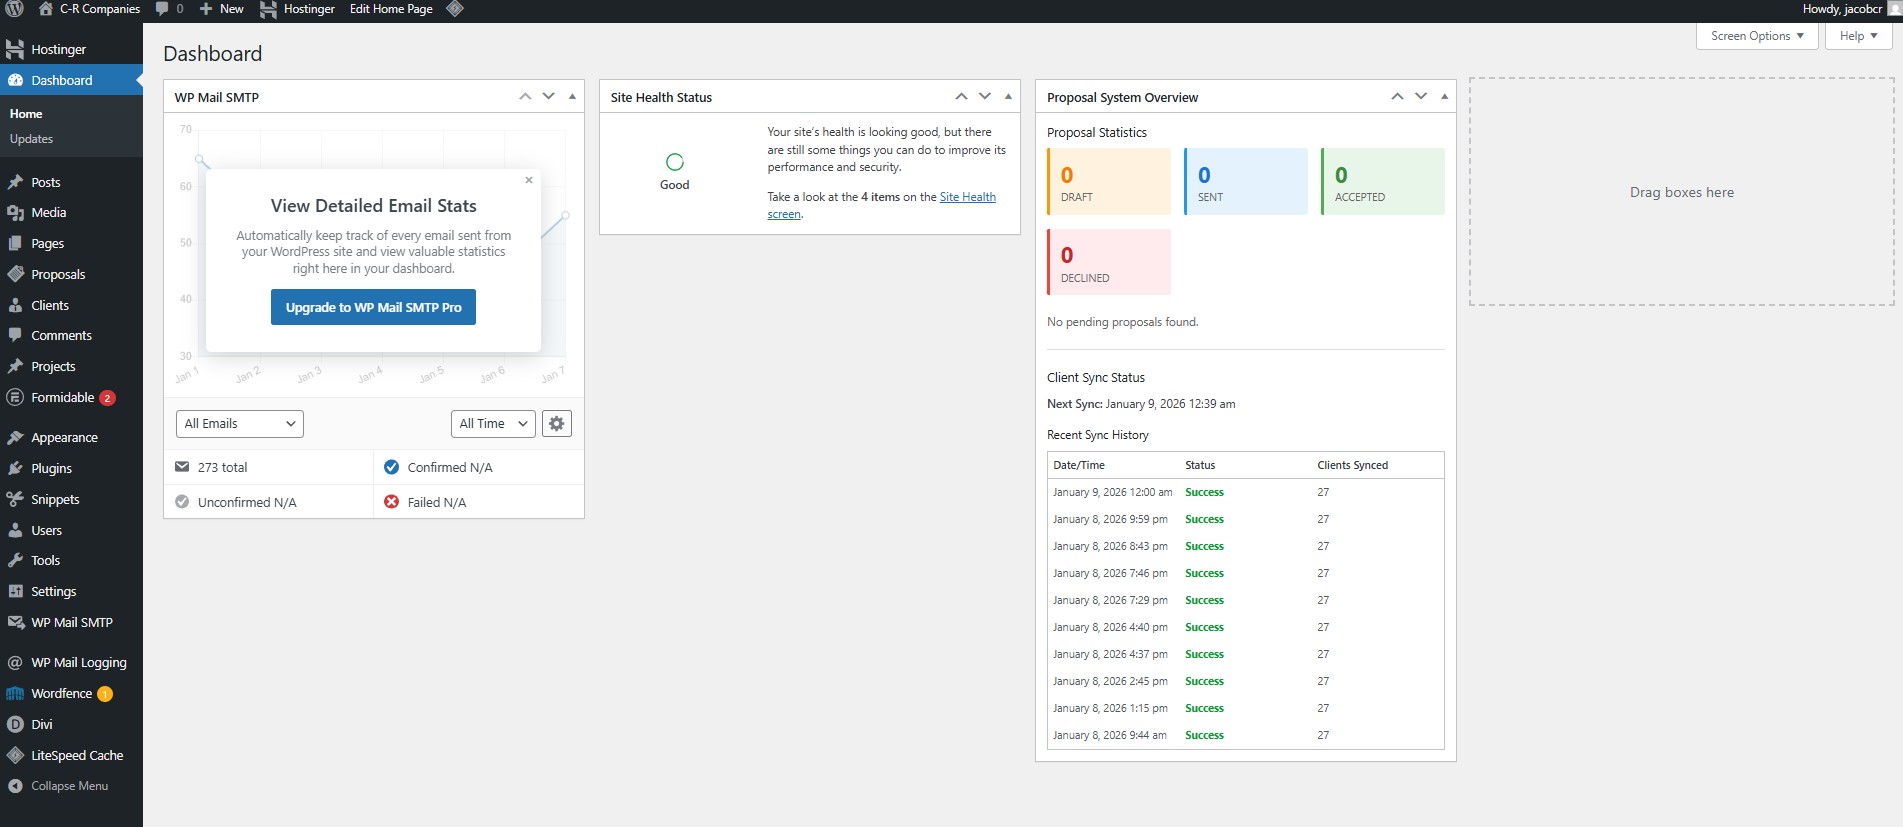Go to Updates submenu
1903x827 pixels.
31,139
